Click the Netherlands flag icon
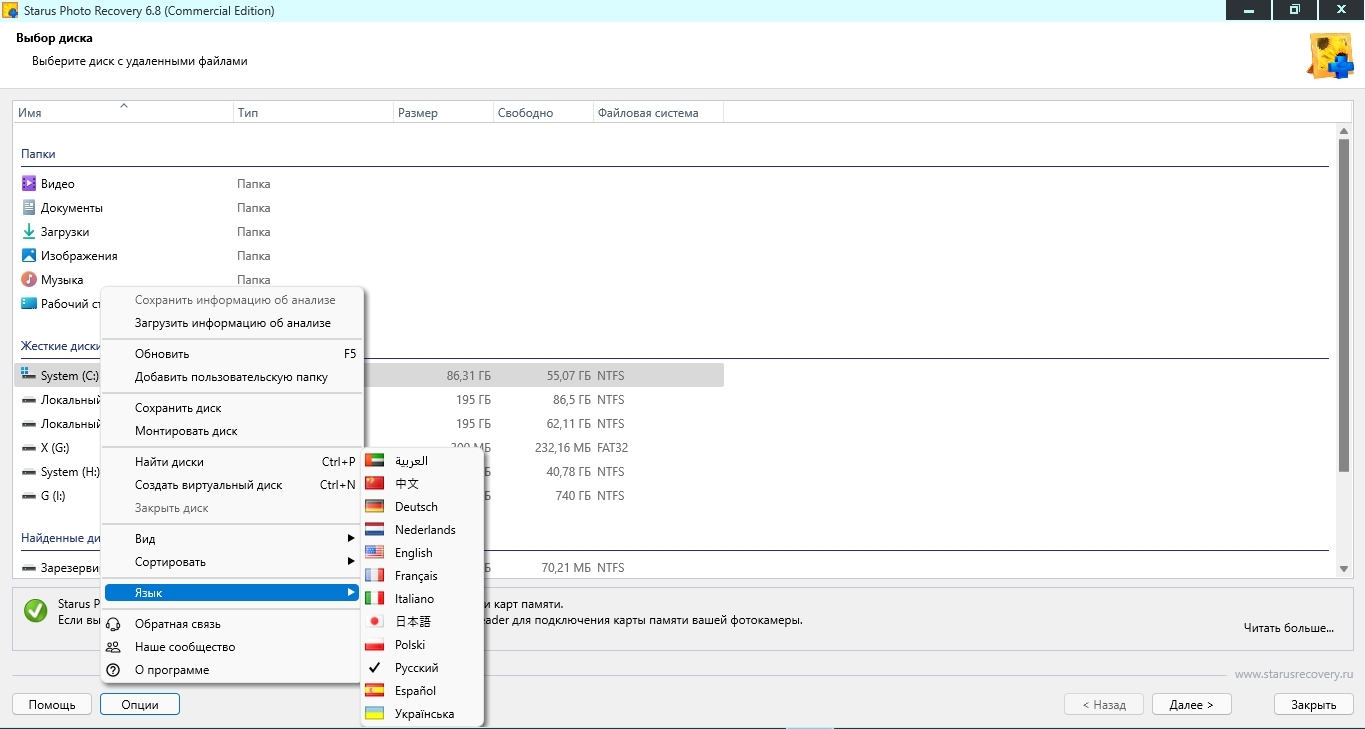Screen dimensions: 1365x729 [375, 530]
